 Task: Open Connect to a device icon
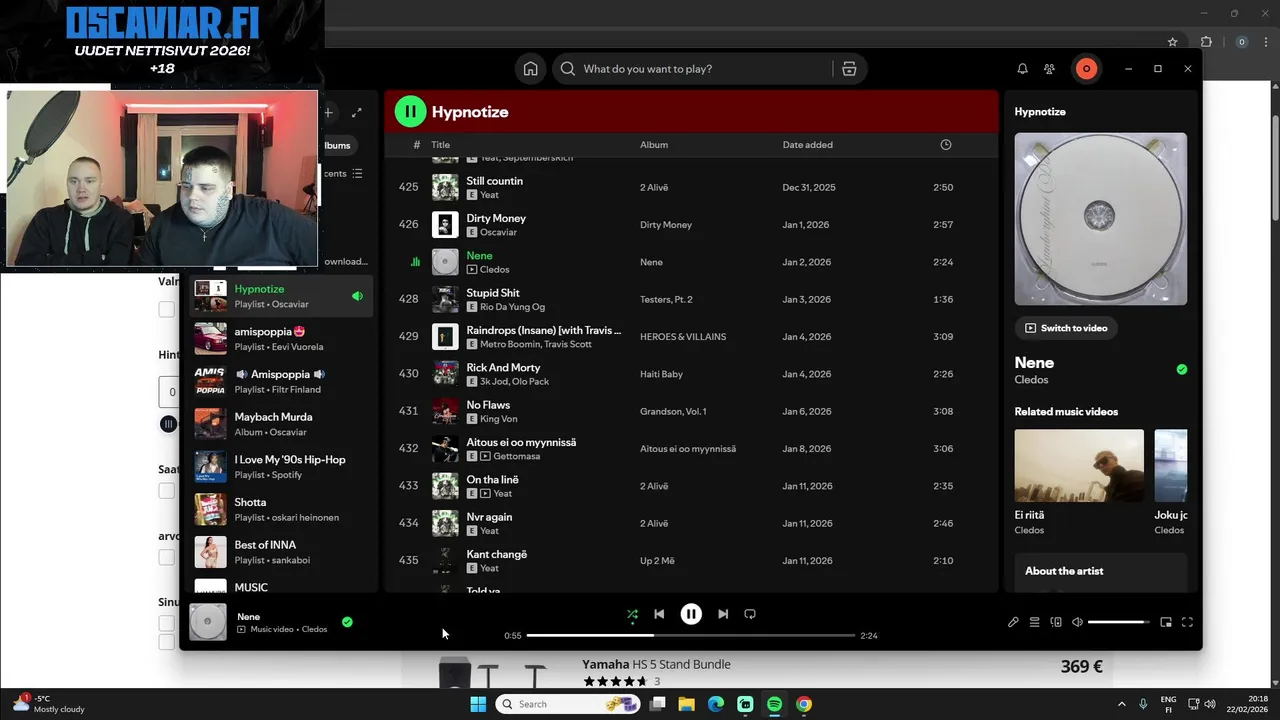coord(1056,622)
